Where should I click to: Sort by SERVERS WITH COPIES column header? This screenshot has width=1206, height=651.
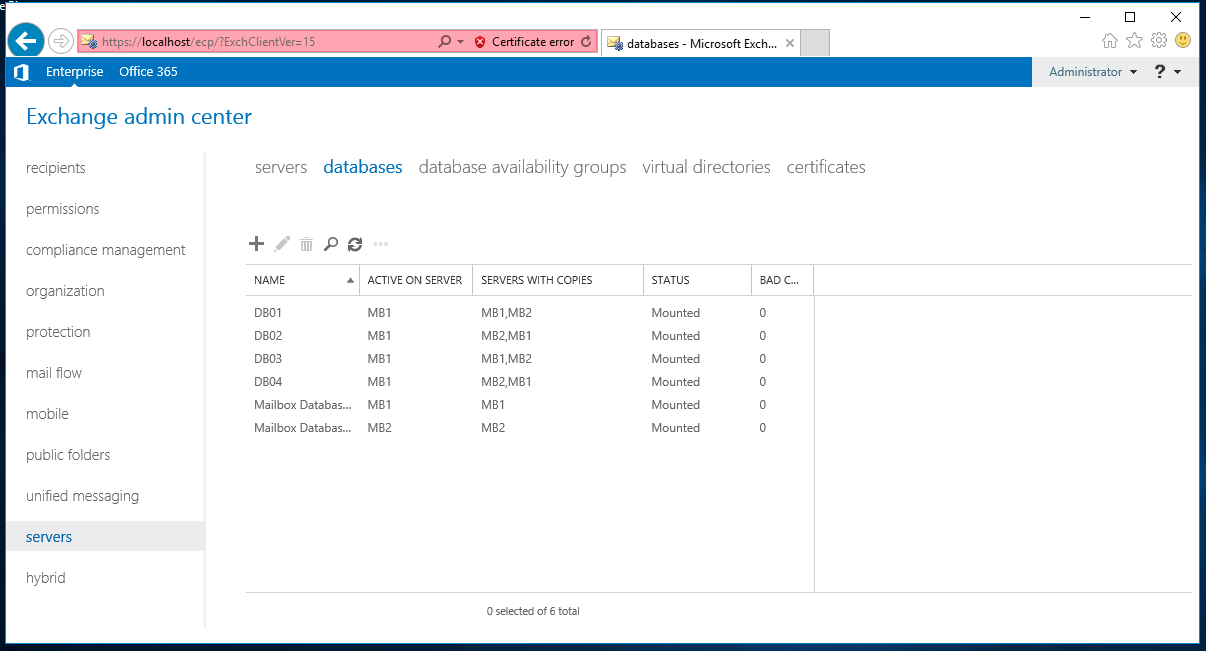pos(558,280)
